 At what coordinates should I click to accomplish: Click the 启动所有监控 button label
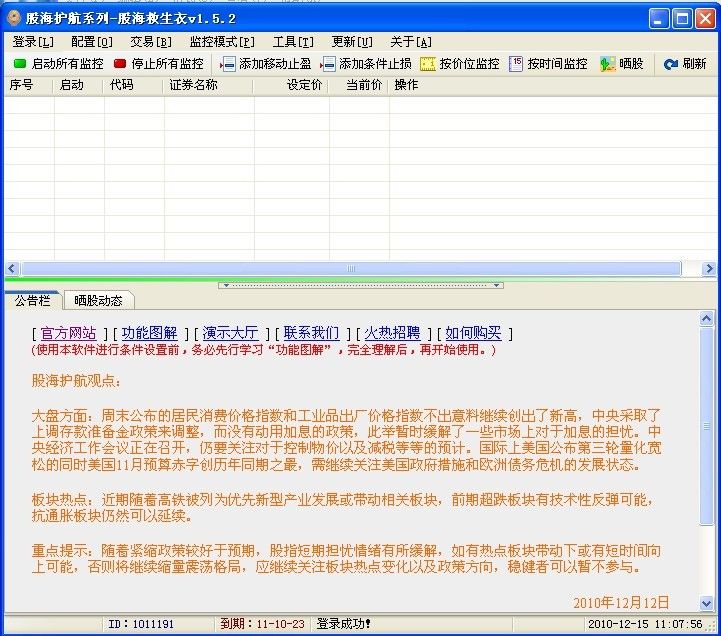point(68,64)
